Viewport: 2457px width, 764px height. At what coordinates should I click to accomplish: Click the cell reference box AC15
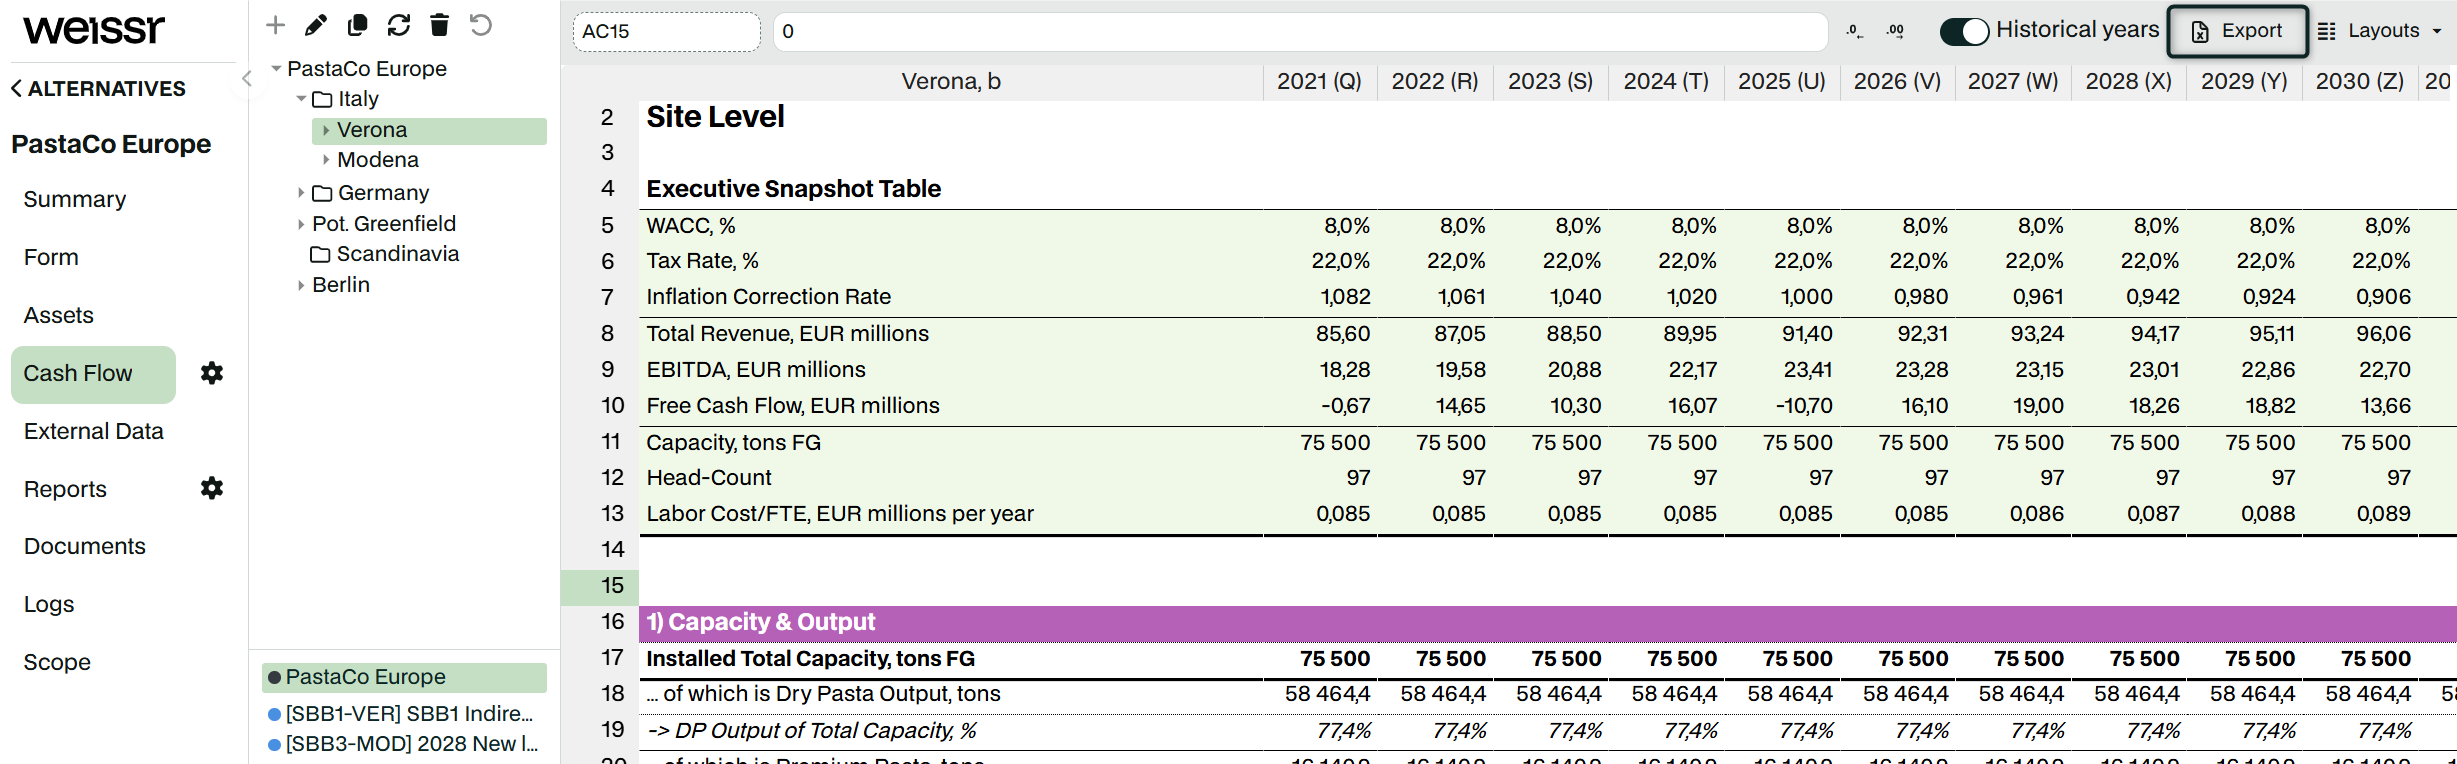click(666, 31)
